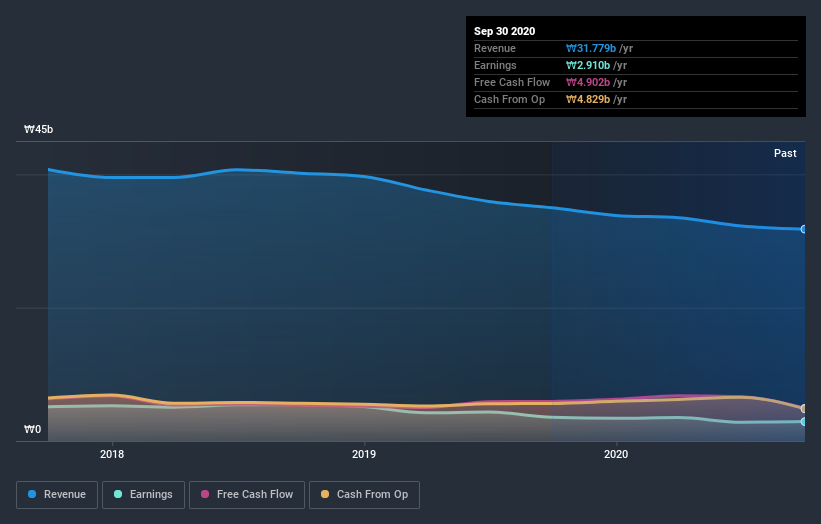This screenshot has width=821, height=524.
Task: Click the Past label
Action: point(785,153)
